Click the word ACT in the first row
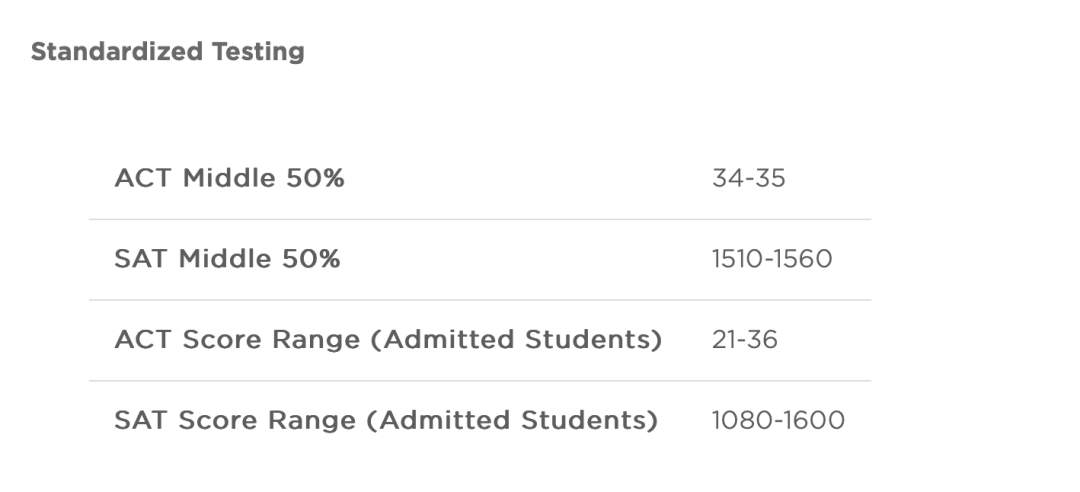Image resolution: width=1080 pixels, height=492 pixels. point(143,178)
